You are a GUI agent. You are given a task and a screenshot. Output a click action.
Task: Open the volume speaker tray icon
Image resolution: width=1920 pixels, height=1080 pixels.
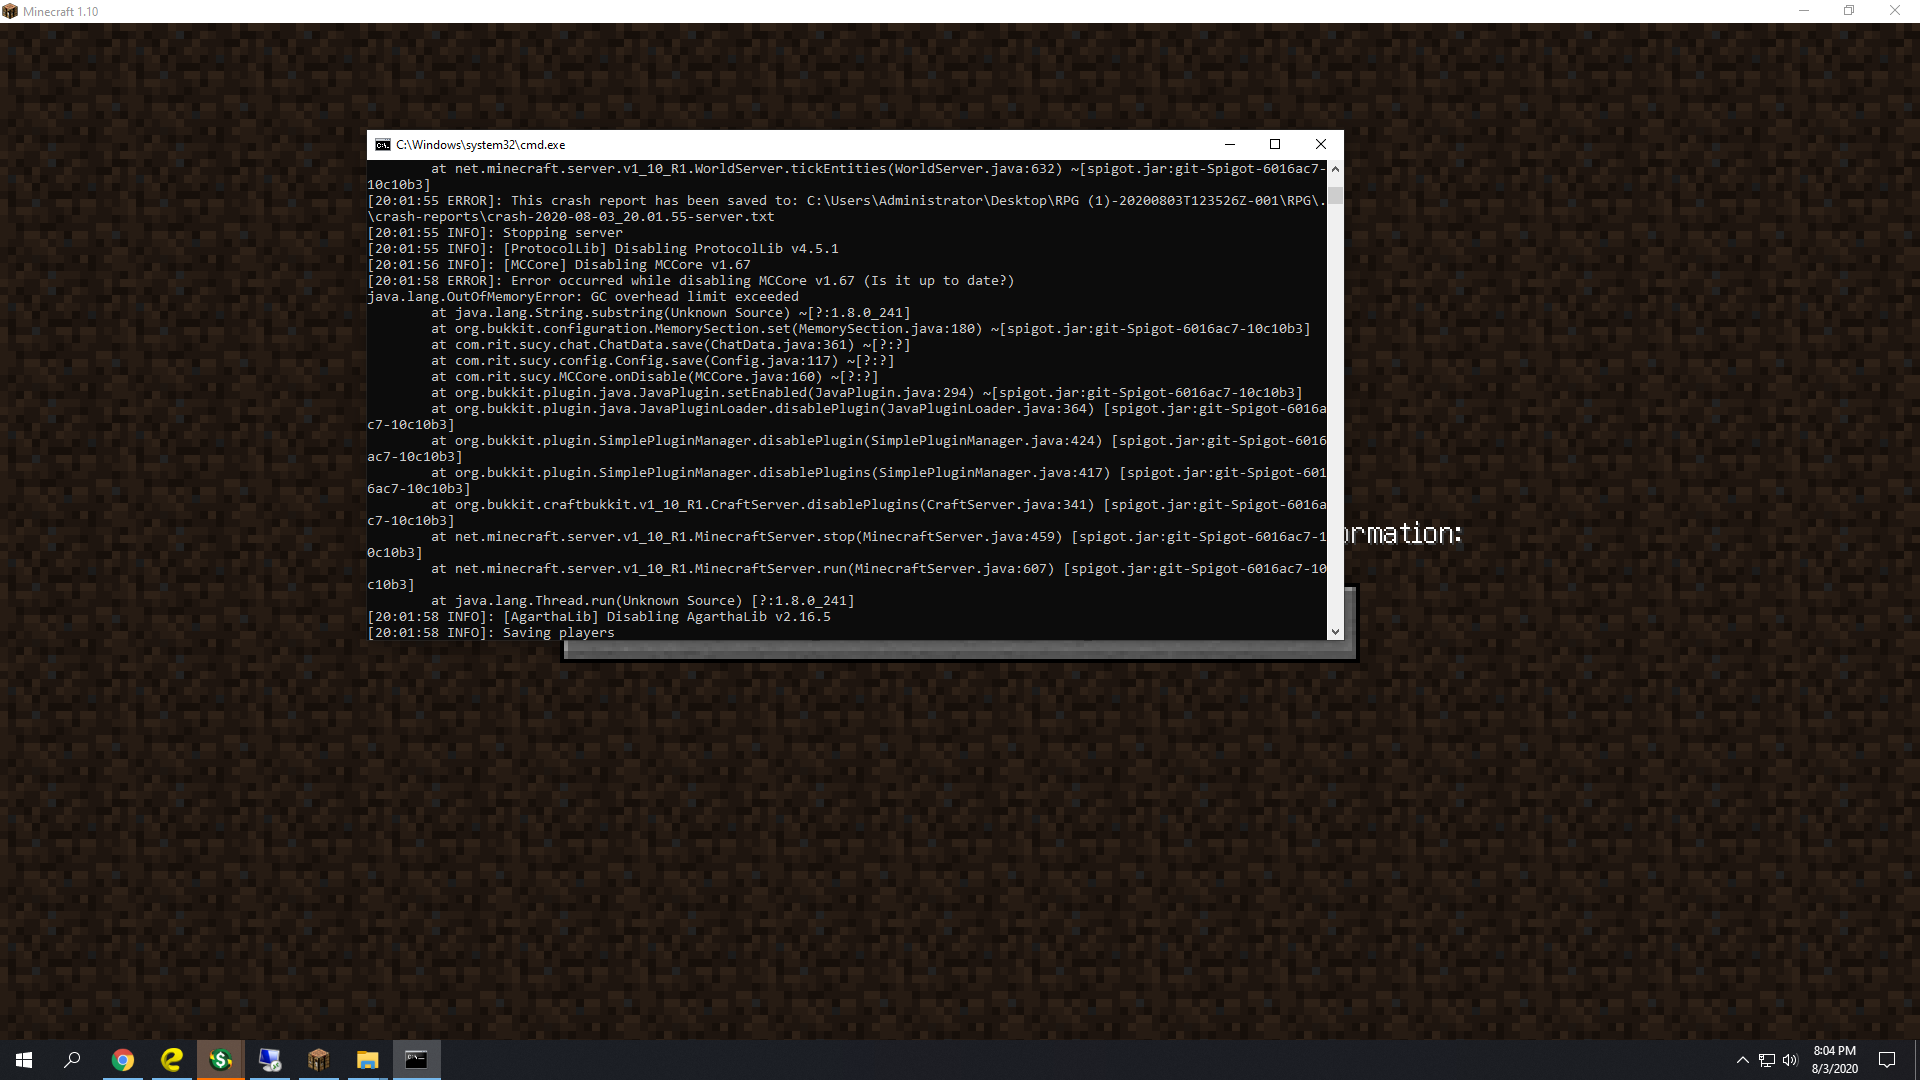(1790, 1060)
